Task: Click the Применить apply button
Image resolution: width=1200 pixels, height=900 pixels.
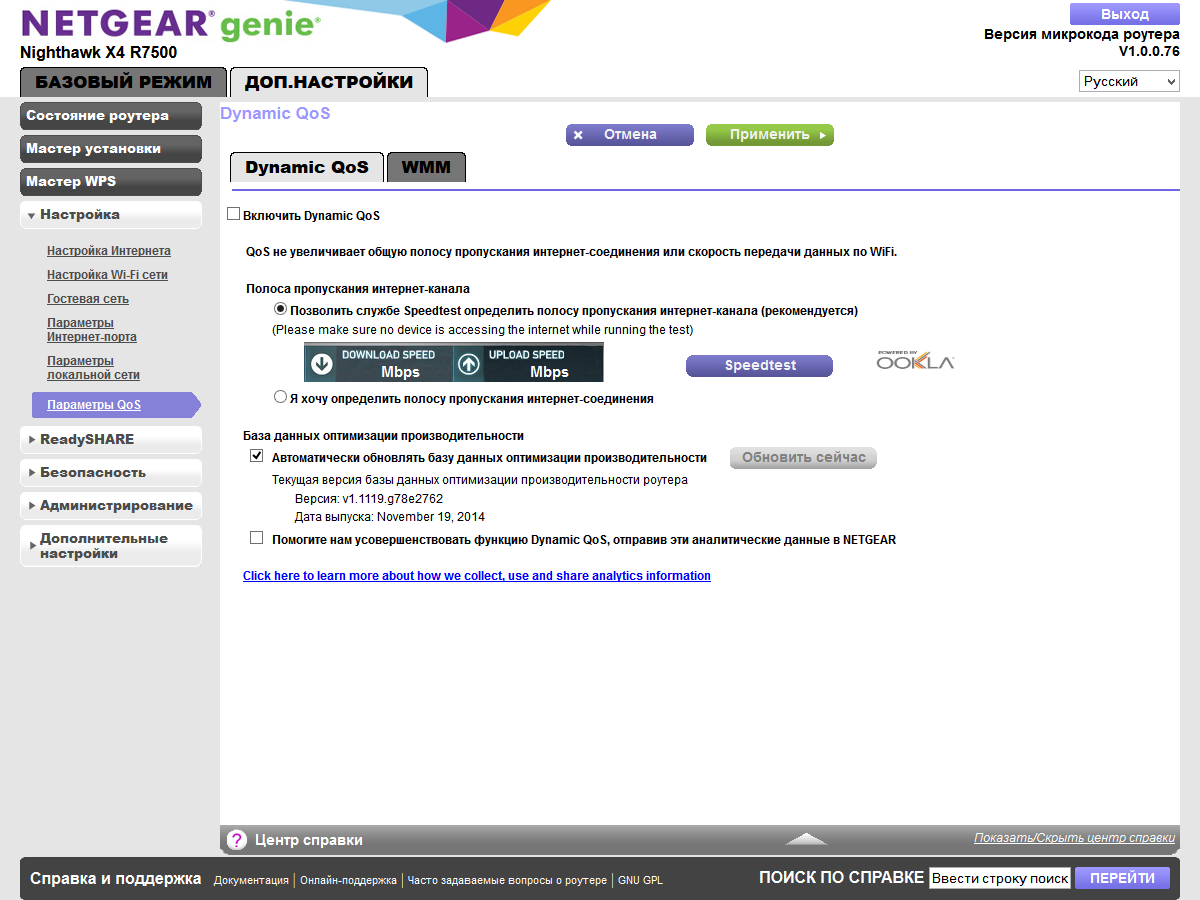Action: coord(770,135)
